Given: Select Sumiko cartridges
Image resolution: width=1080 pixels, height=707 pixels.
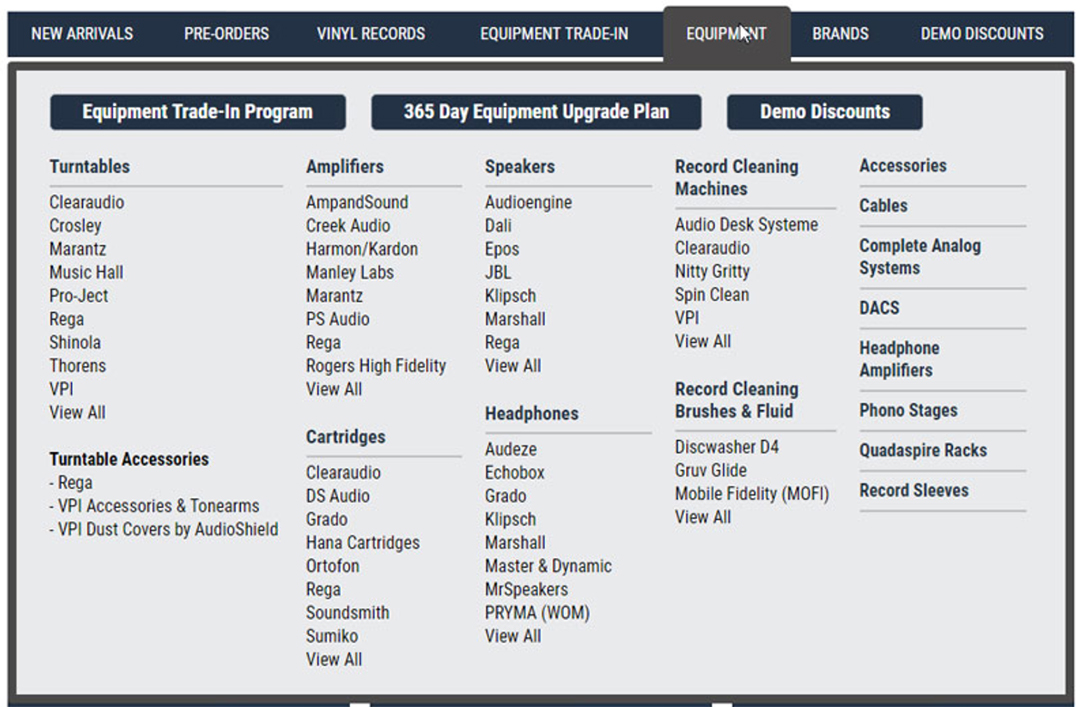Looking at the screenshot, I should coord(332,637).
